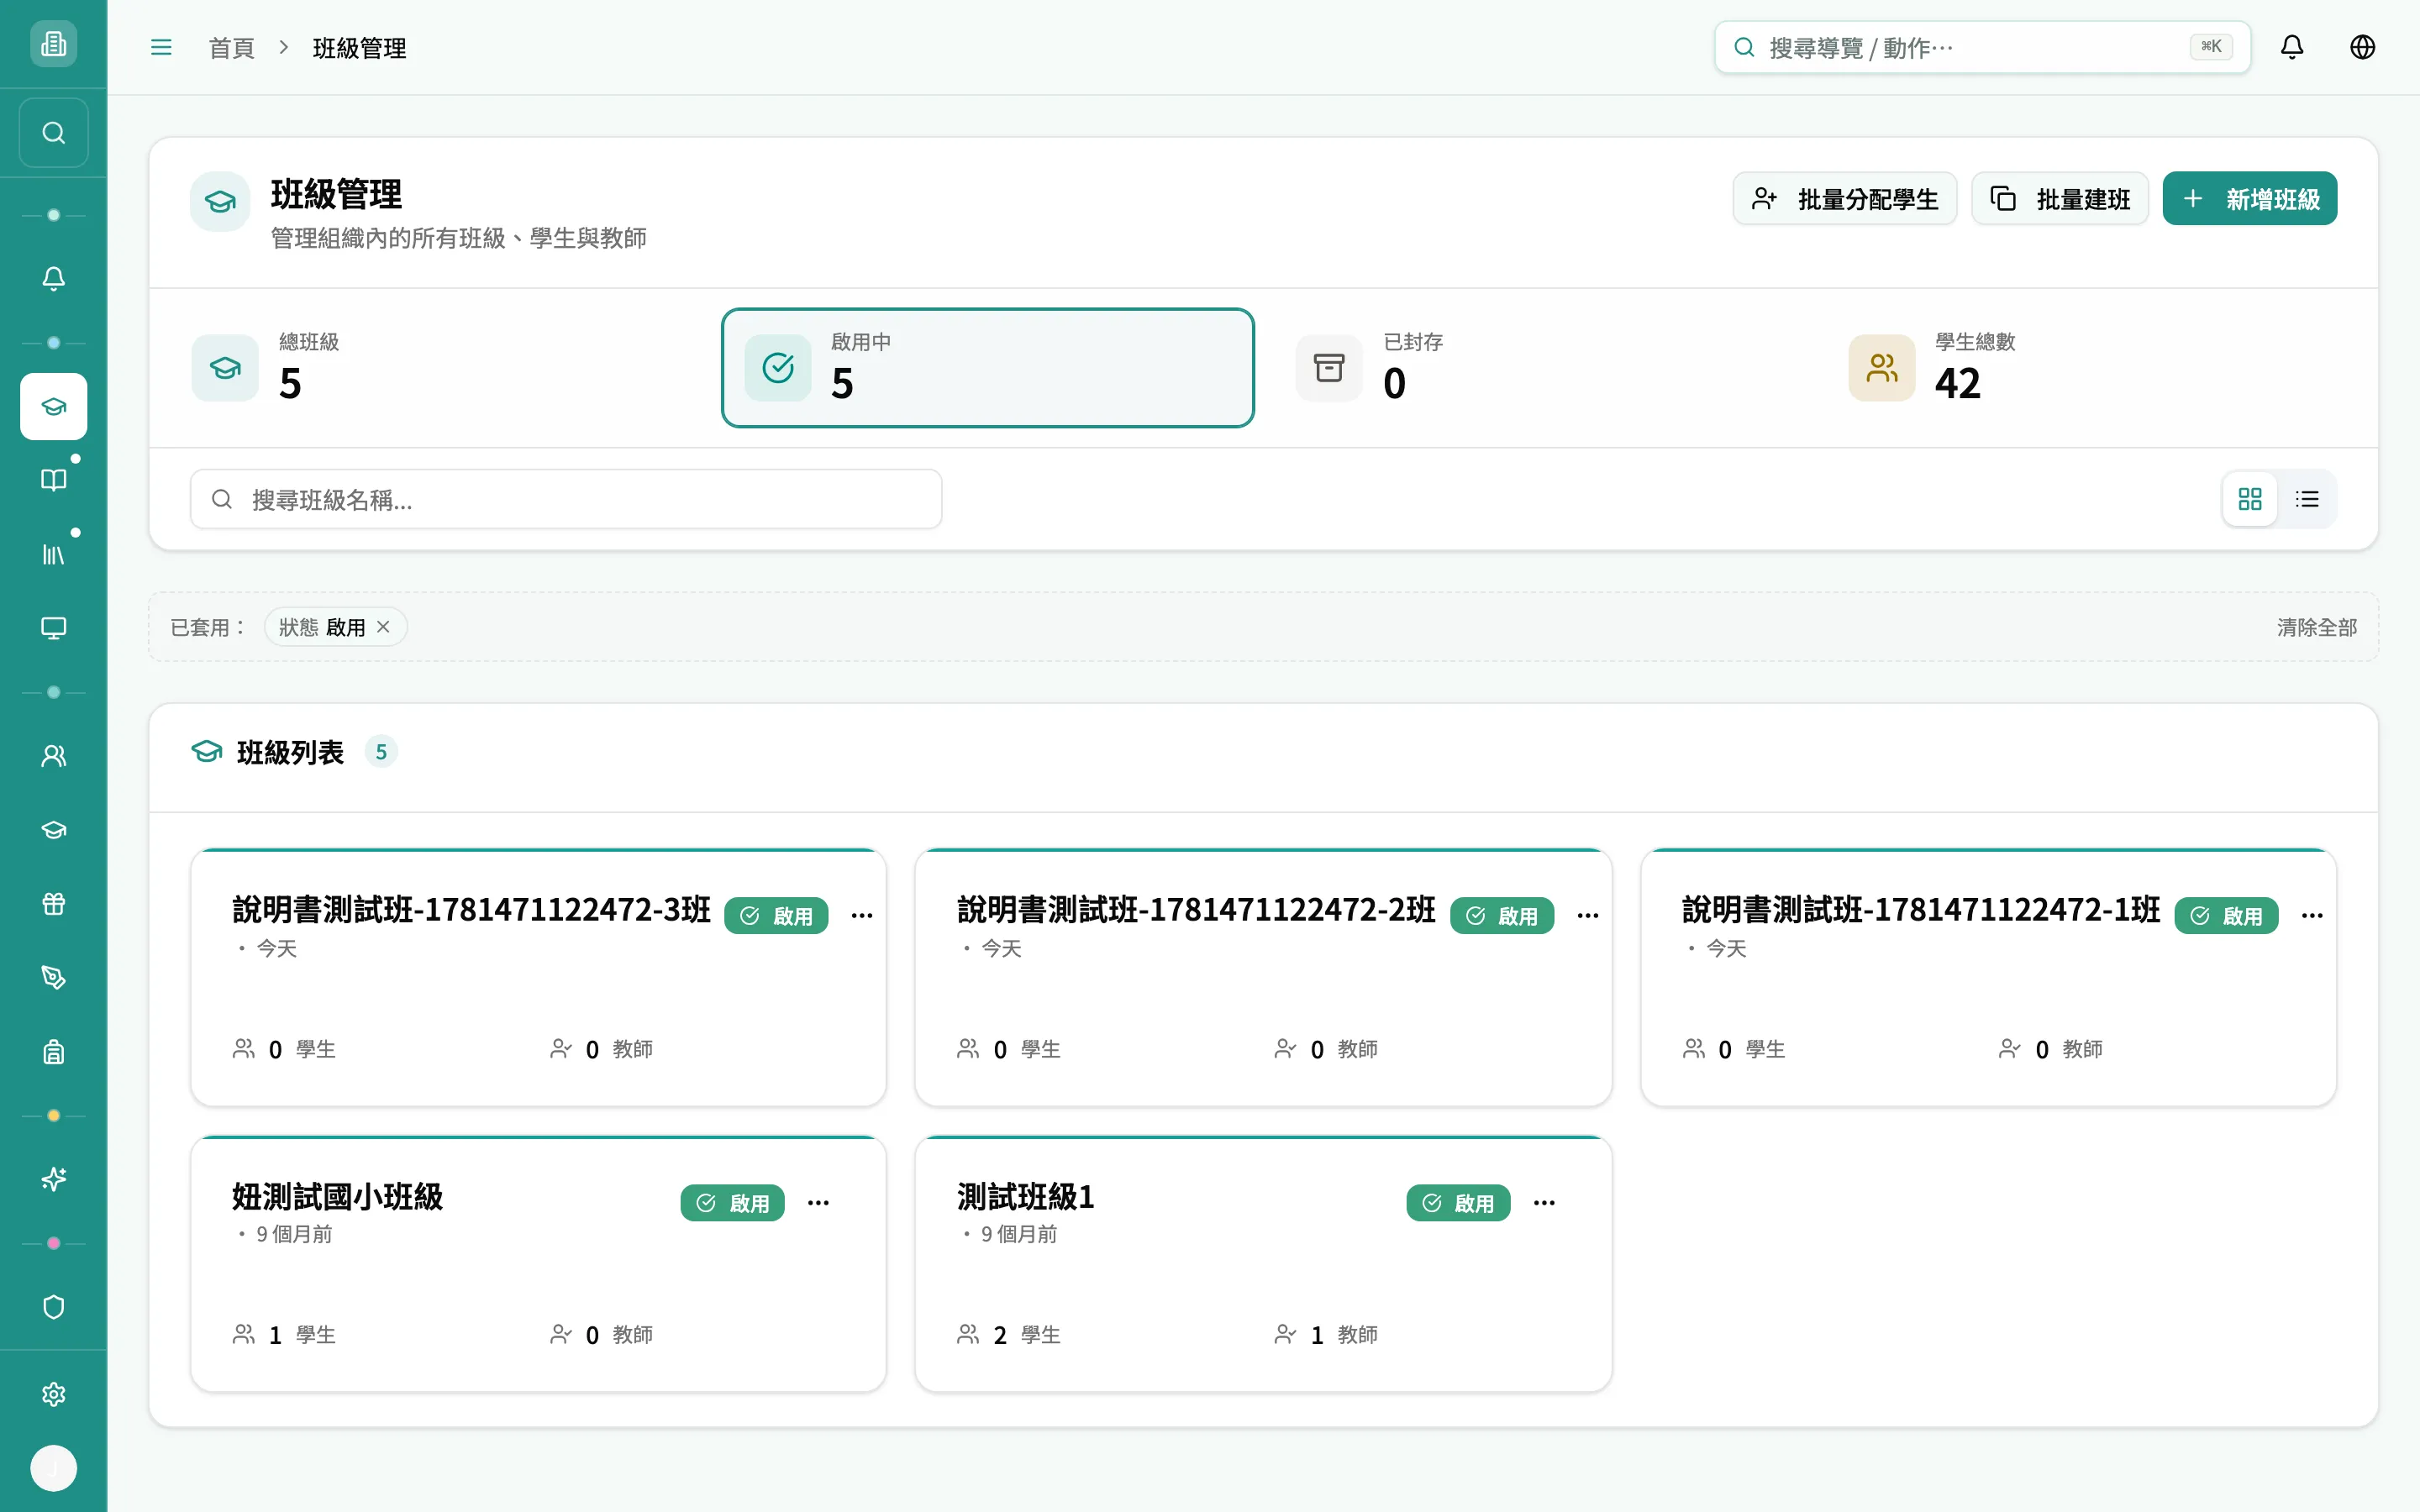Open the AI sparkles sidebar icon
The image size is (2420, 1512).
(53, 1179)
